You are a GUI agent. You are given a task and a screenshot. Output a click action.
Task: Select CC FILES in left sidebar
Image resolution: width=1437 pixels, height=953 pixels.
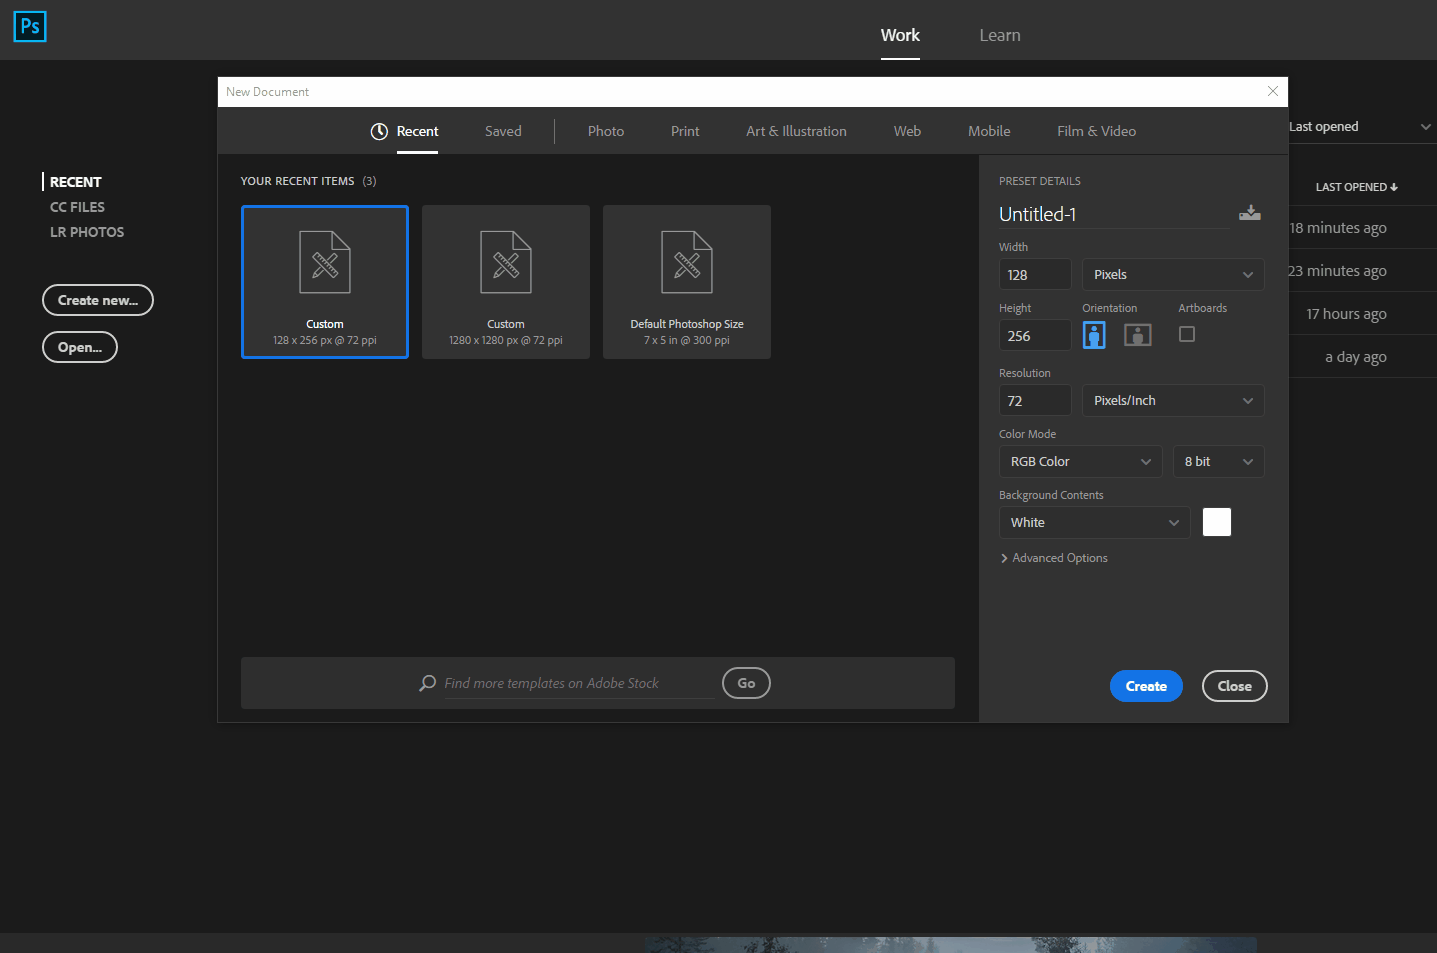pyautogui.click(x=77, y=207)
